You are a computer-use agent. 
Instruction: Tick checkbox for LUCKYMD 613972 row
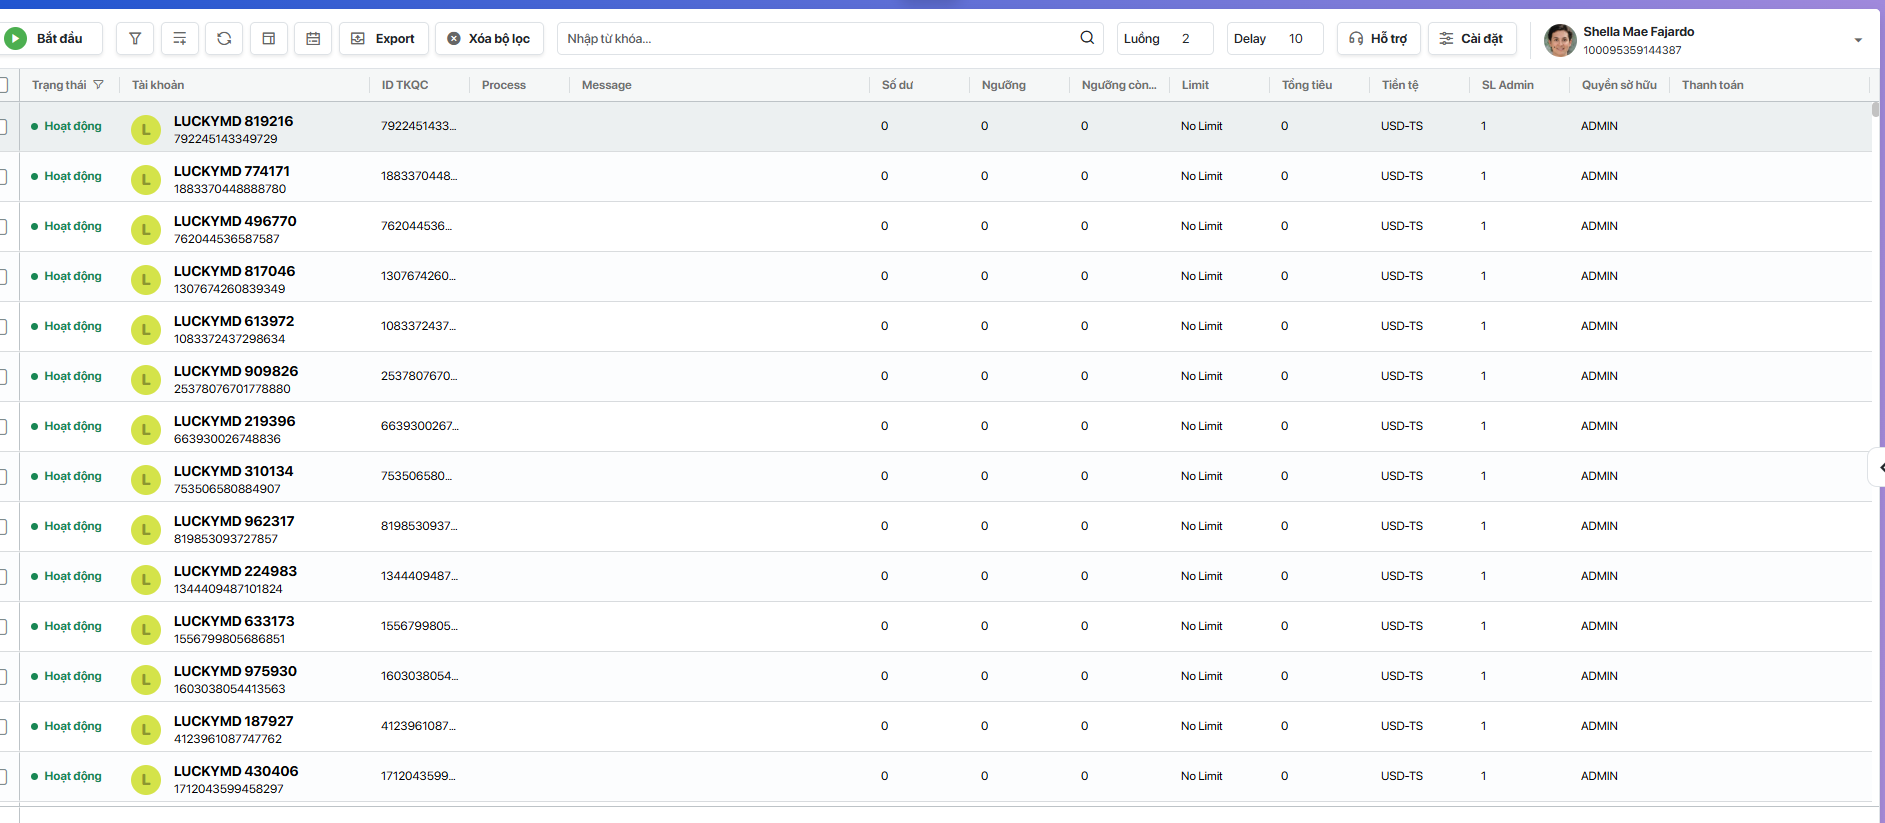[x=3, y=327]
